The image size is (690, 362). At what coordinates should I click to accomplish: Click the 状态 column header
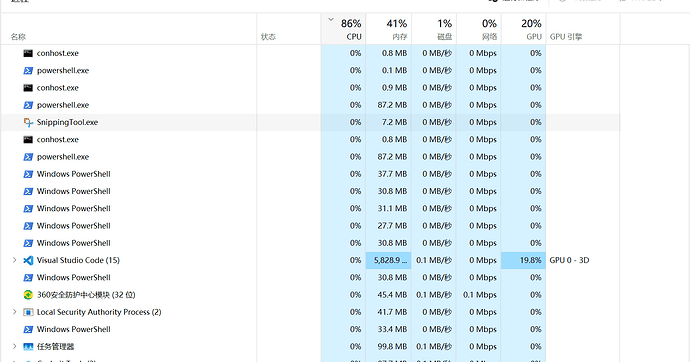click(x=289, y=29)
